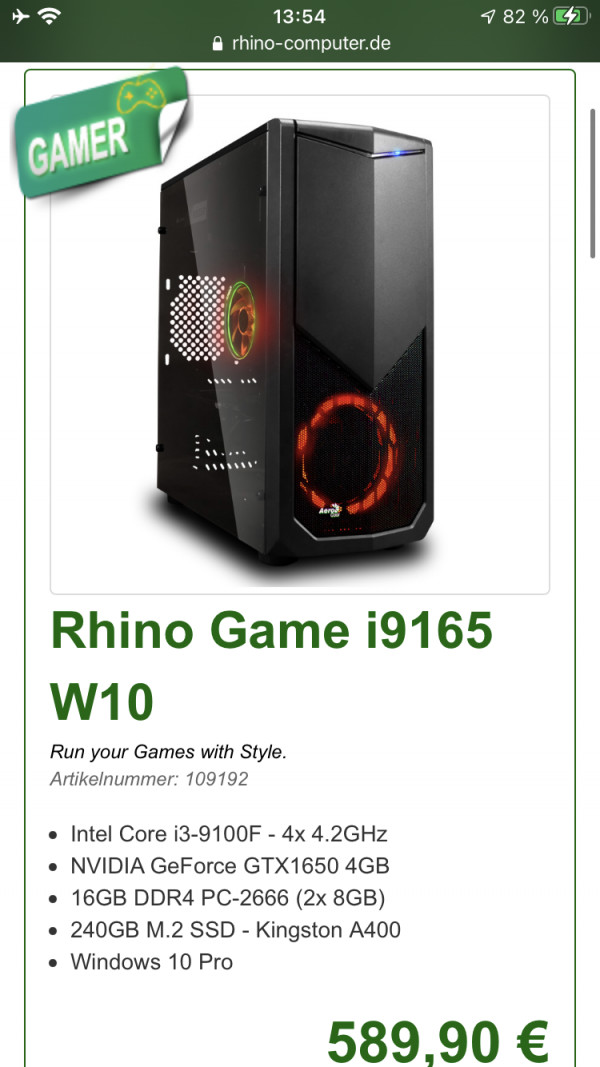Tap the charging battery icon

point(571,16)
